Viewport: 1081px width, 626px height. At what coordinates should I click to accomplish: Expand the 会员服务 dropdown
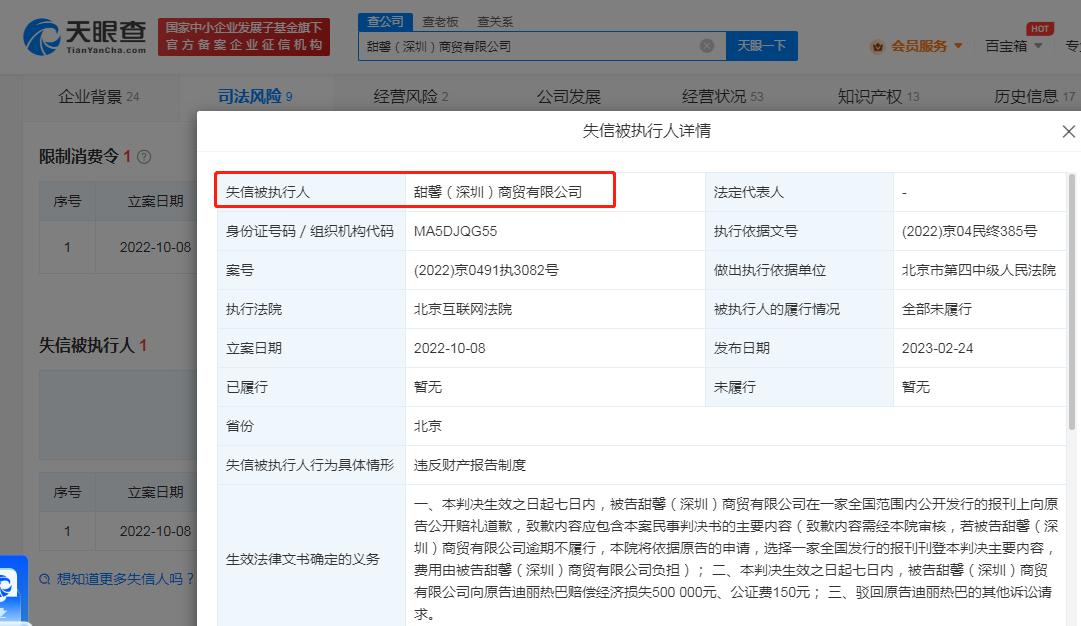(920, 45)
